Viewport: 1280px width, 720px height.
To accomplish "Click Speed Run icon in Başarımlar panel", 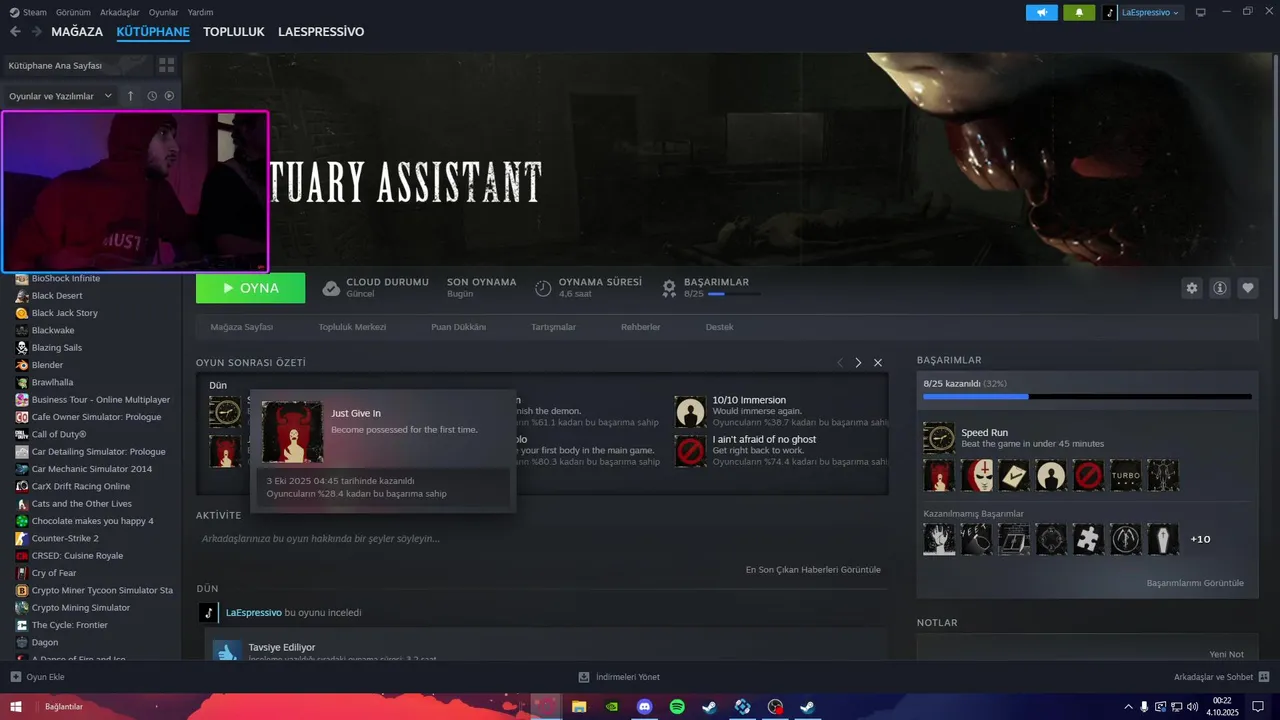I will [x=939, y=437].
